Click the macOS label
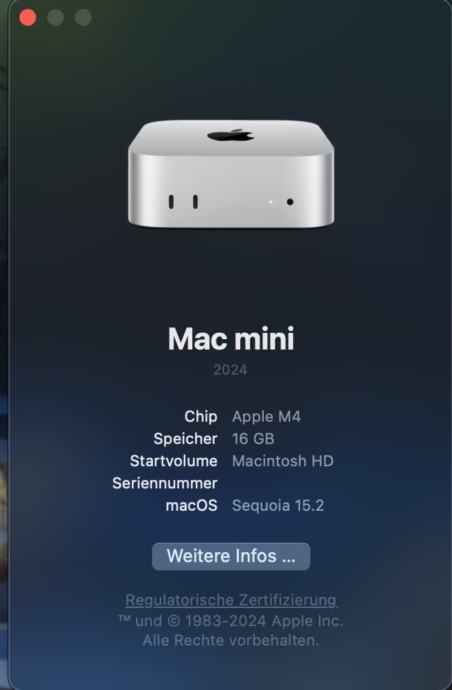This screenshot has width=452, height=690. tap(191, 506)
